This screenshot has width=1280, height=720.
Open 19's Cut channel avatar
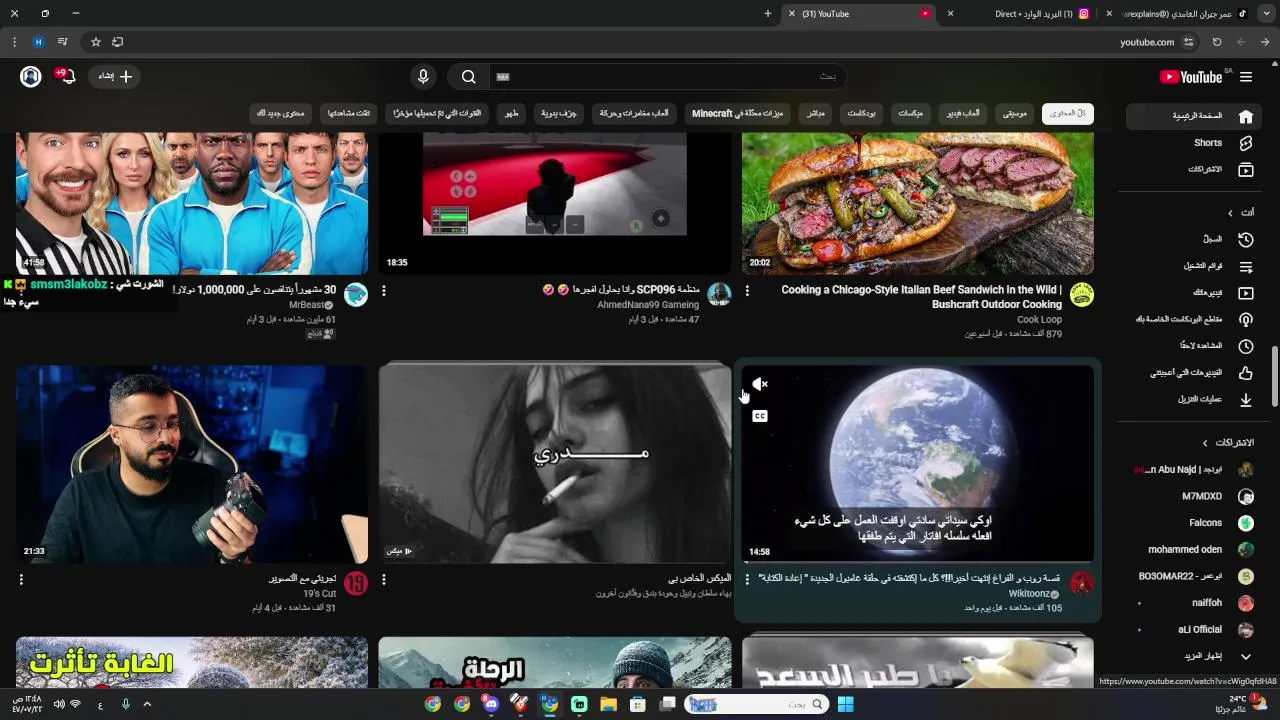pos(356,583)
